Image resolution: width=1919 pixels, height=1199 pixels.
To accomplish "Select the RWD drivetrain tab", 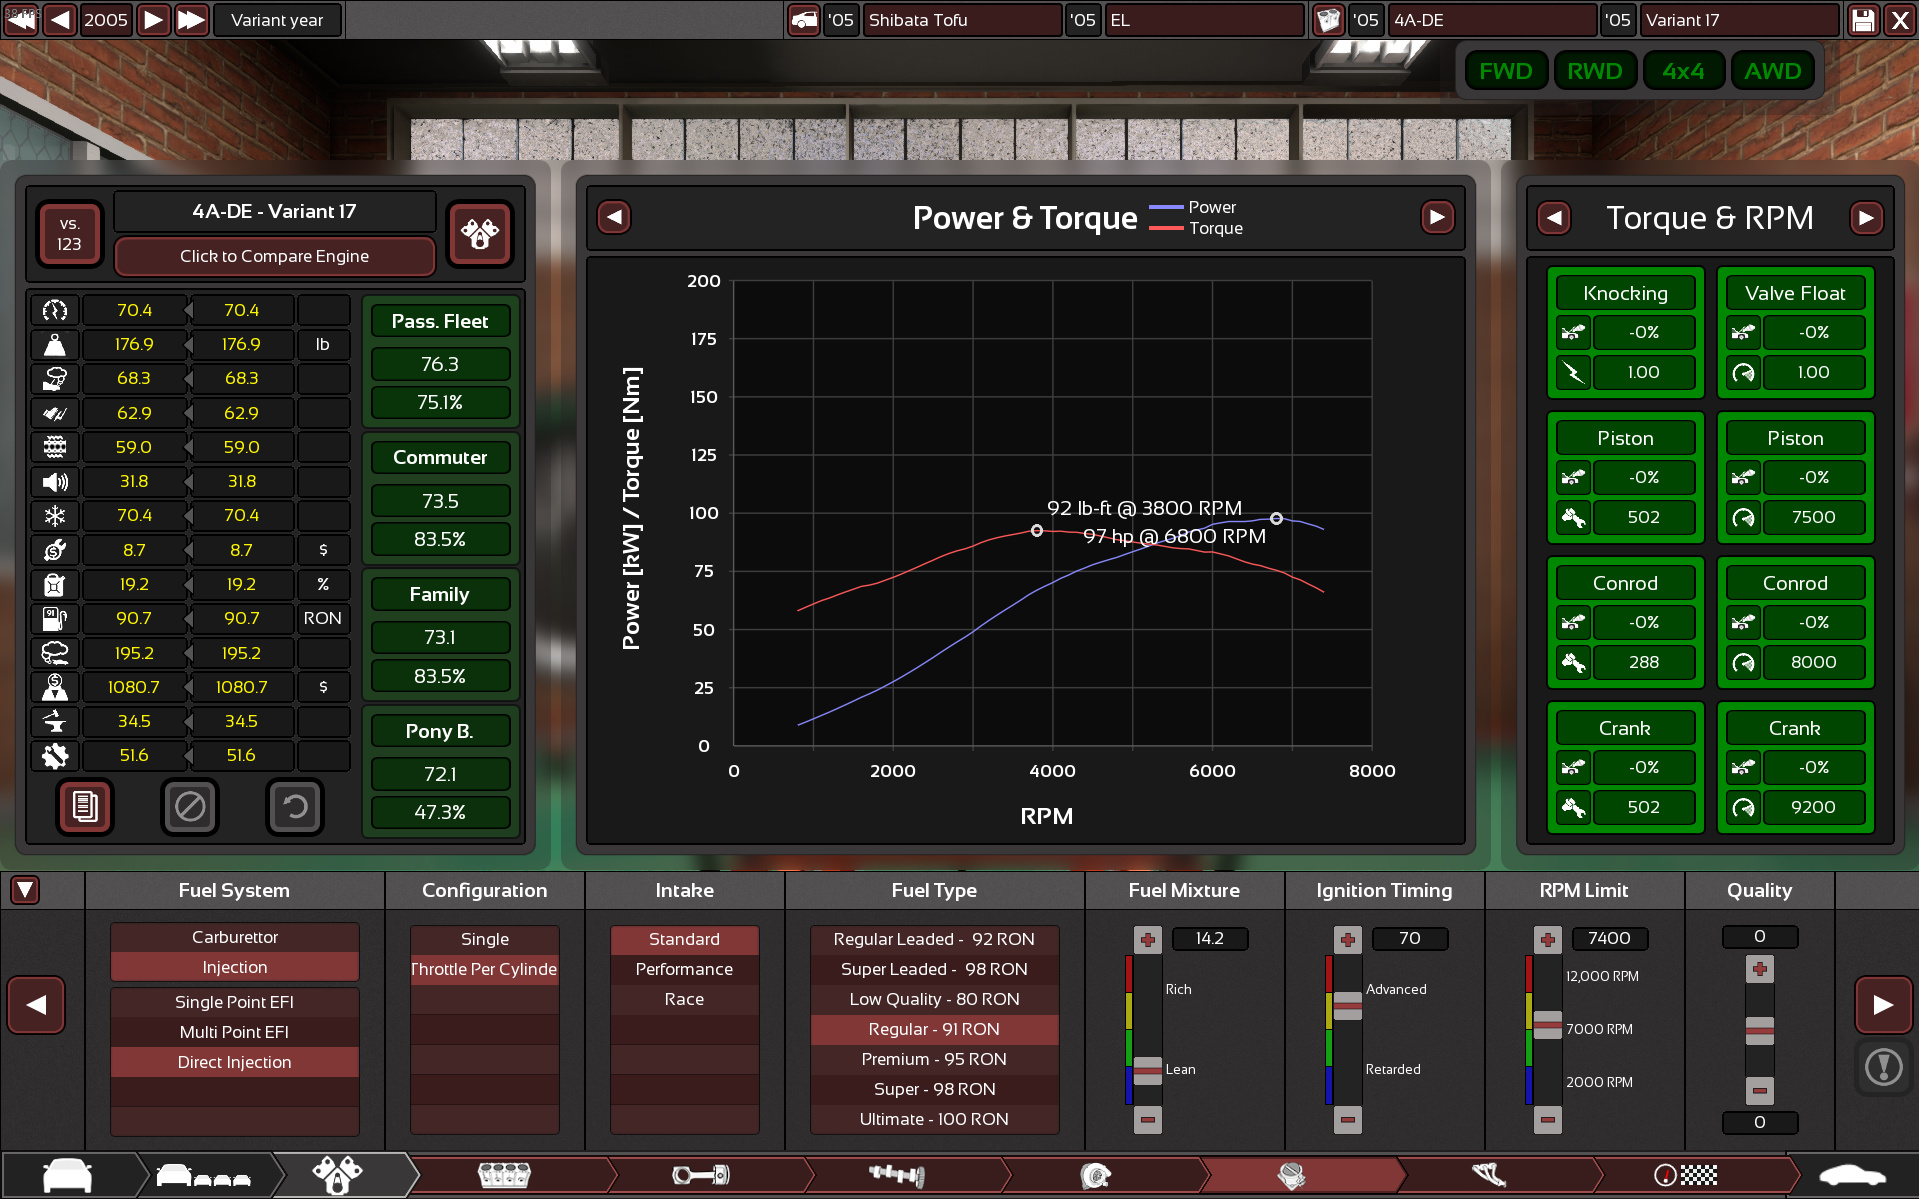I will pyautogui.click(x=1594, y=71).
